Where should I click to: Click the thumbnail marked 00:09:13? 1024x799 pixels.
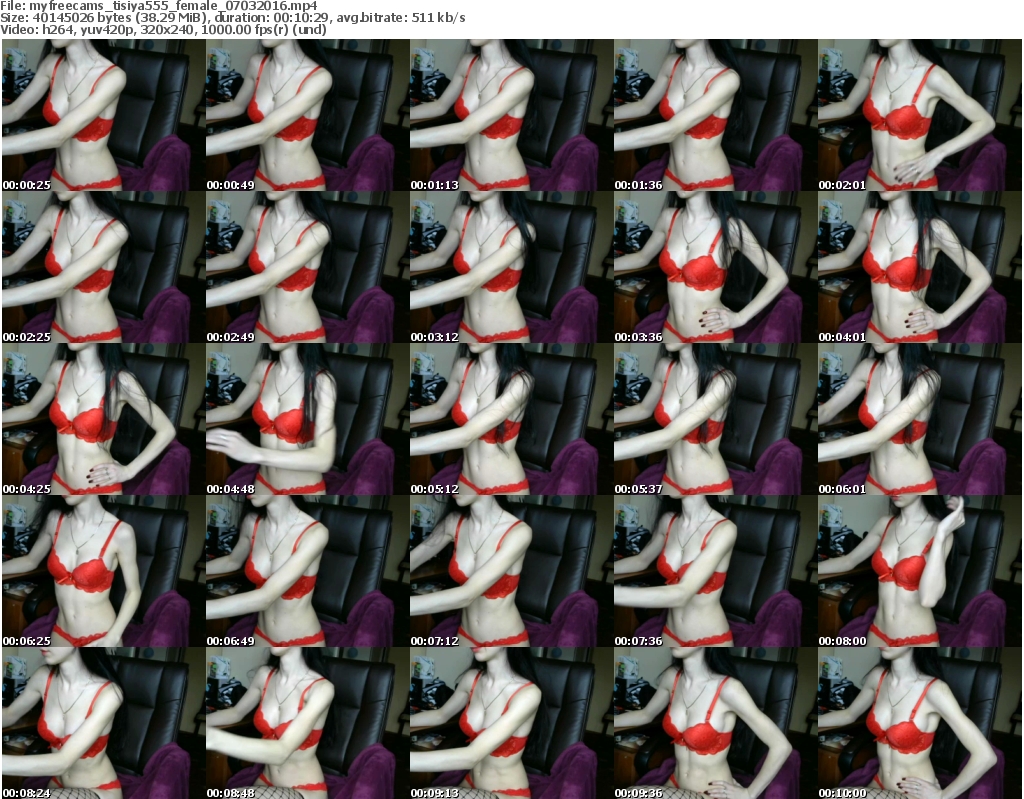tap(511, 723)
